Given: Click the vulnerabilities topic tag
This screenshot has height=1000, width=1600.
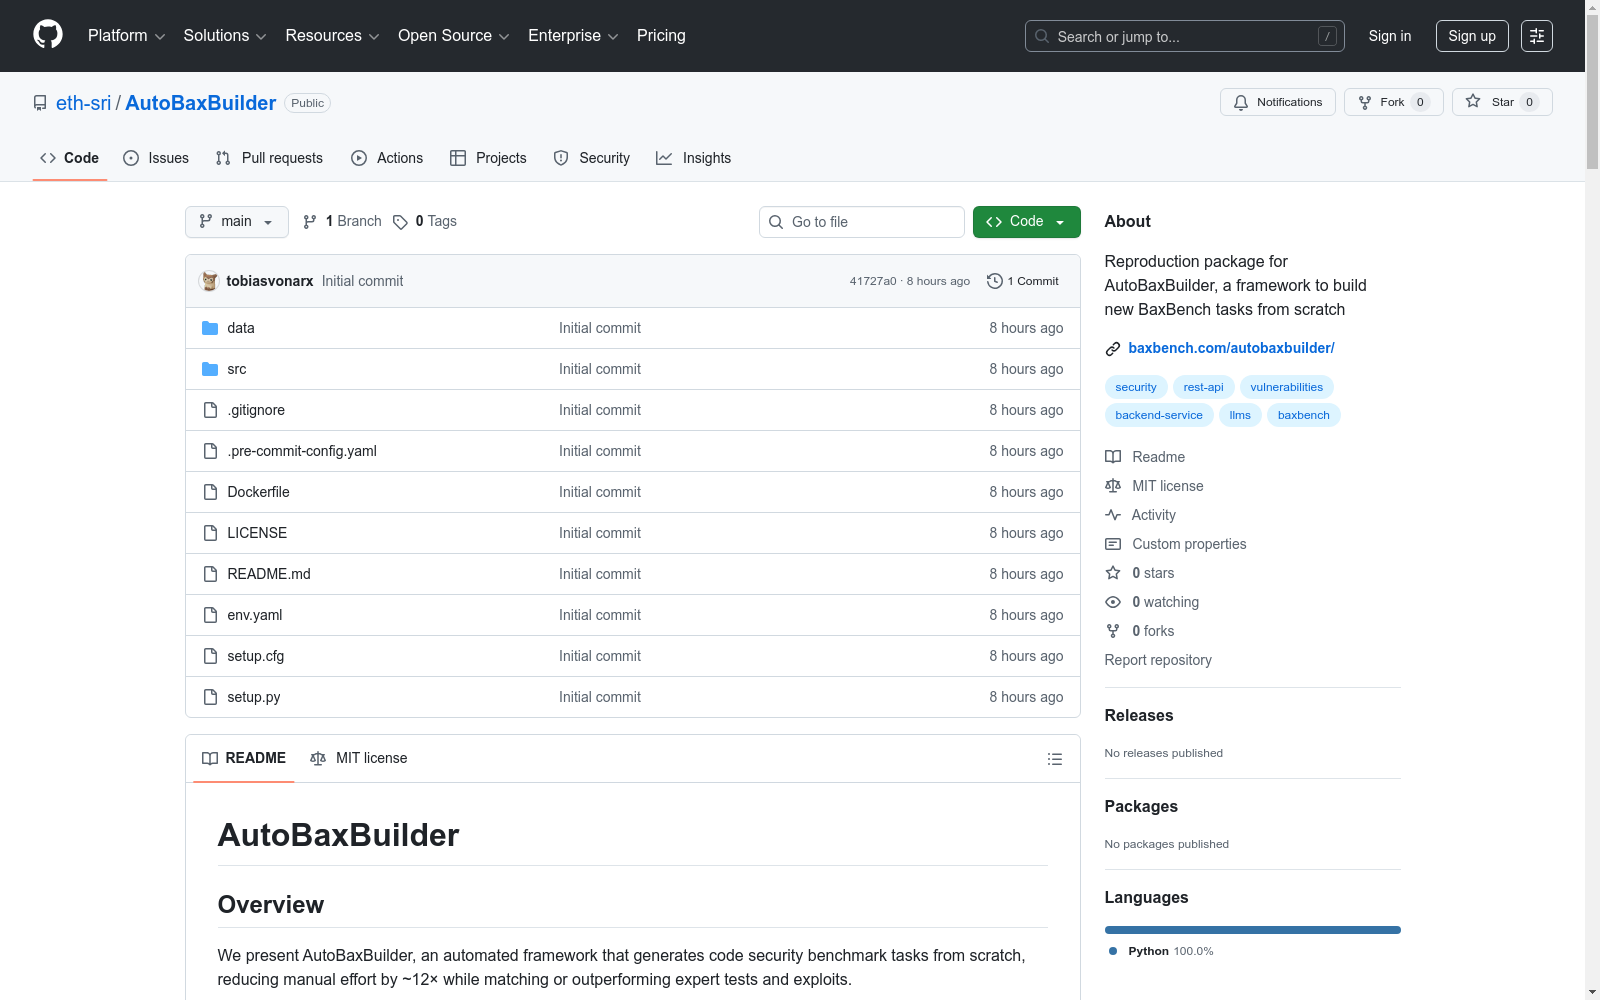Looking at the screenshot, I should pos(1286,387).
